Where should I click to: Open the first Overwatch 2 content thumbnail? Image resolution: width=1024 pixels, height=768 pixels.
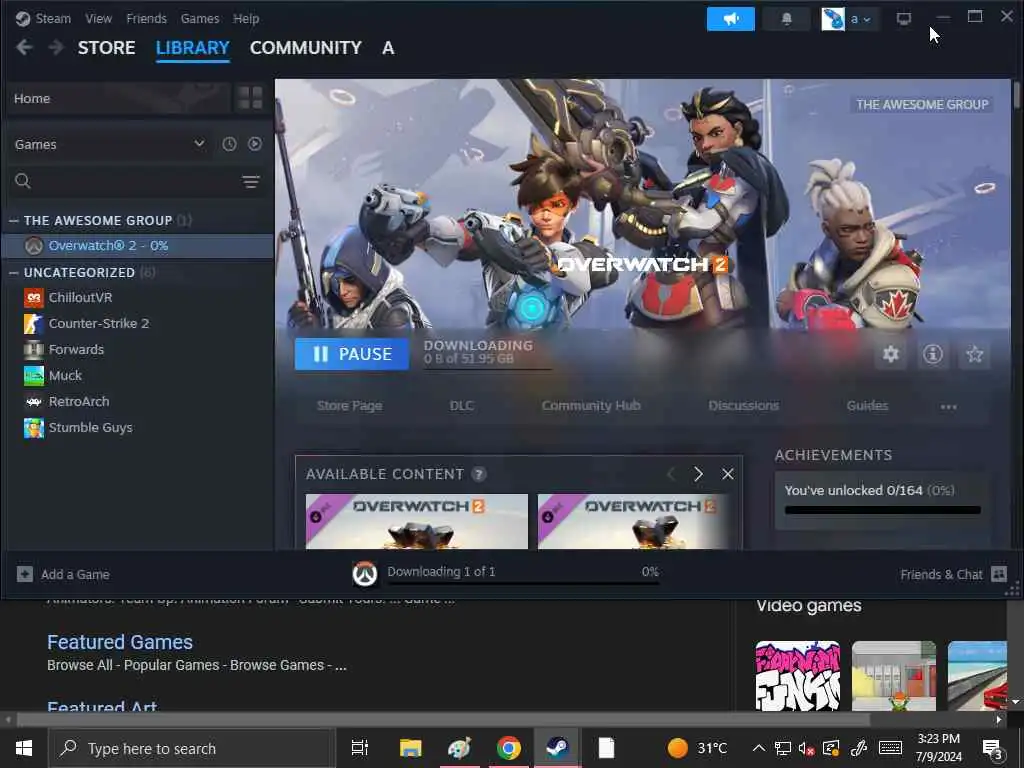click(x=417, y=521)
